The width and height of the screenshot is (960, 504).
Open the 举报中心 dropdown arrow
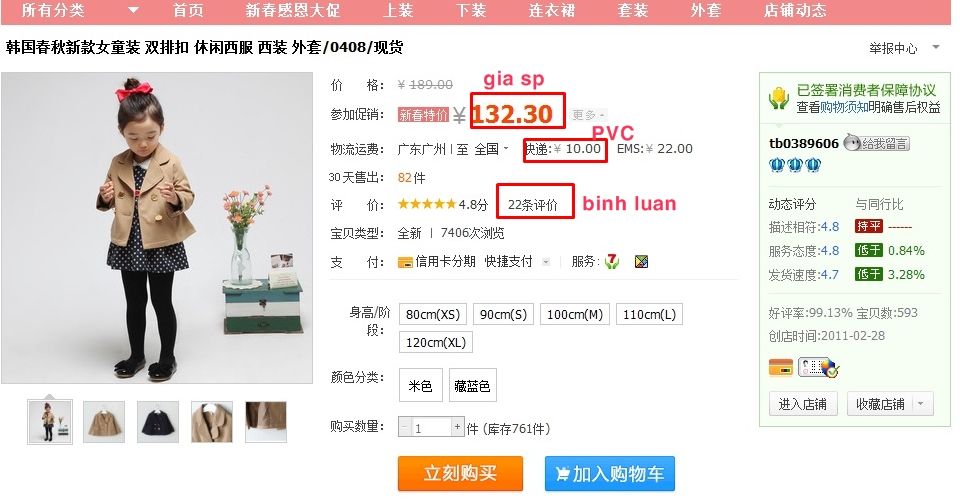[x=936, y=47]
